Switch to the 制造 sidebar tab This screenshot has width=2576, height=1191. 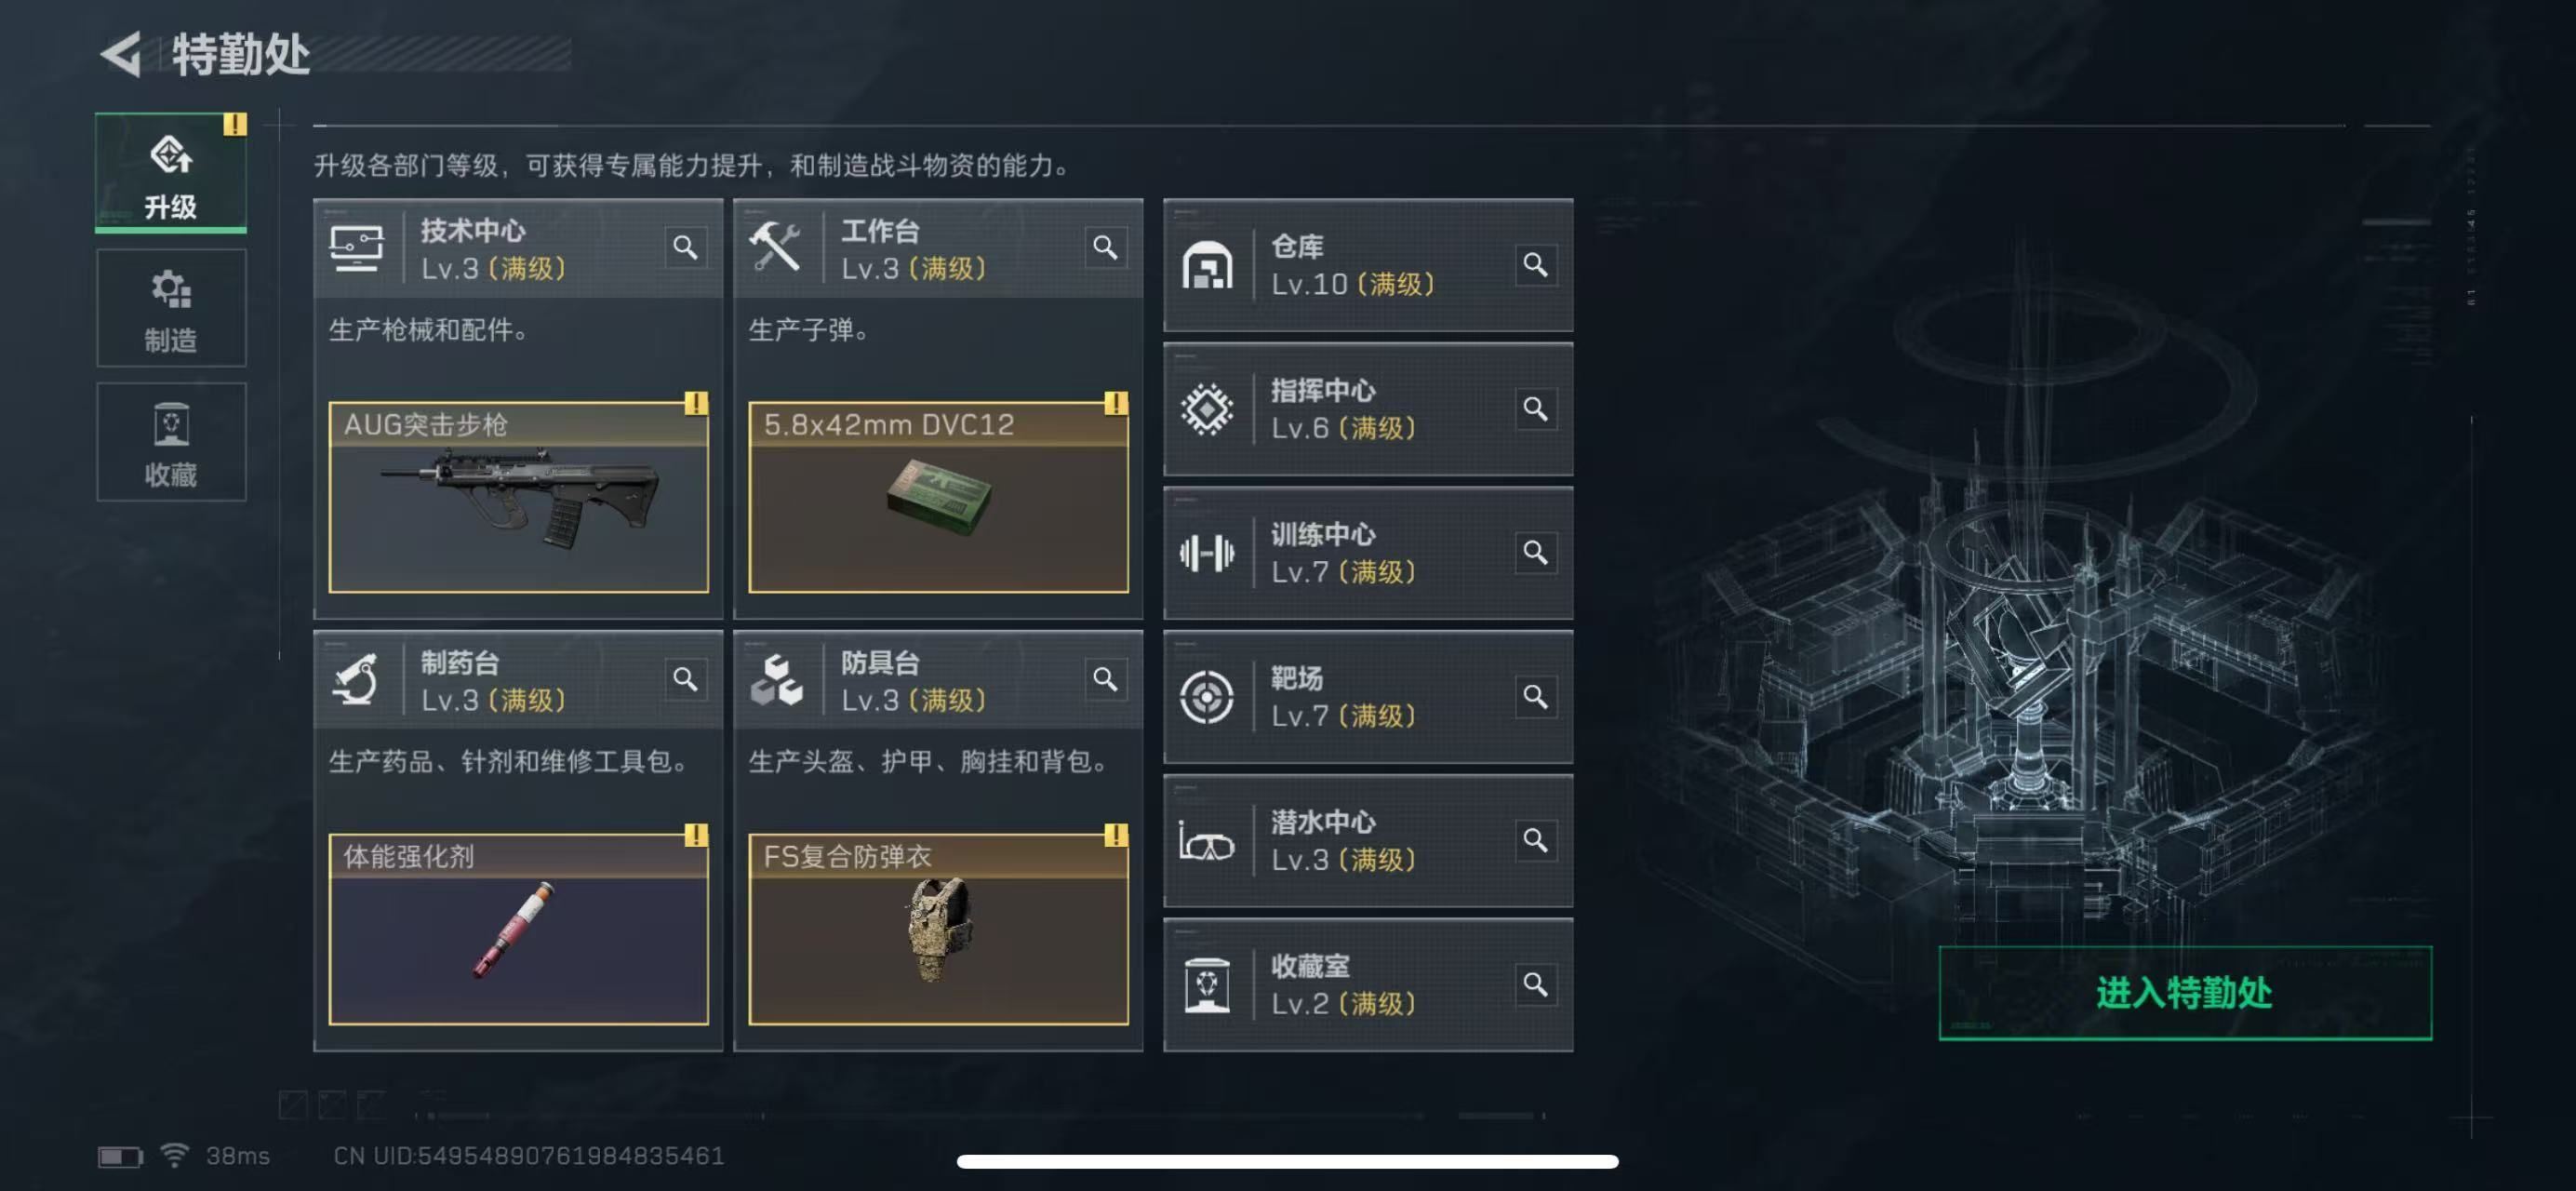pos(171,309)
